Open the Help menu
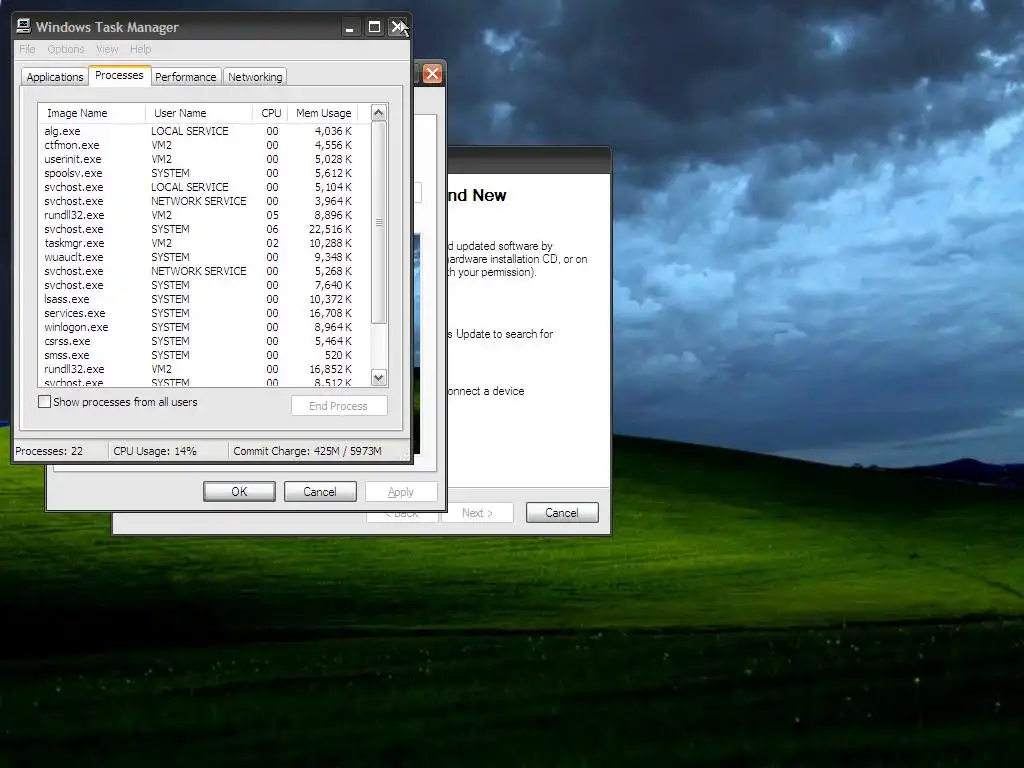 pyautogui.click(x=140, y=49)
